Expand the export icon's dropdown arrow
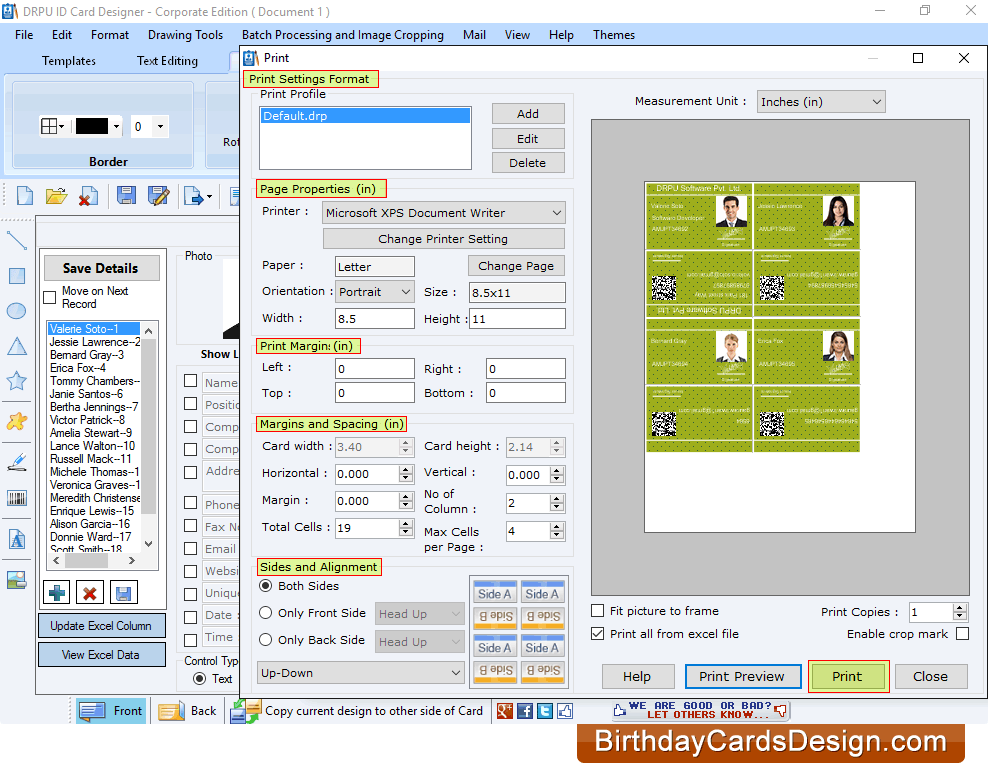The image size is (988, 763). pyautogui.click(x=210, y=197)
